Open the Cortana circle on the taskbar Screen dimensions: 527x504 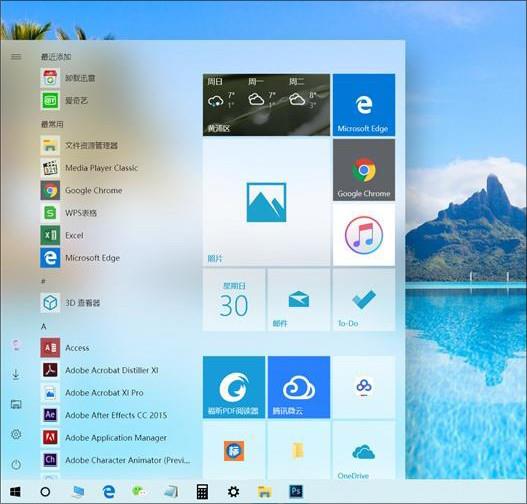[x=45, y=492]
